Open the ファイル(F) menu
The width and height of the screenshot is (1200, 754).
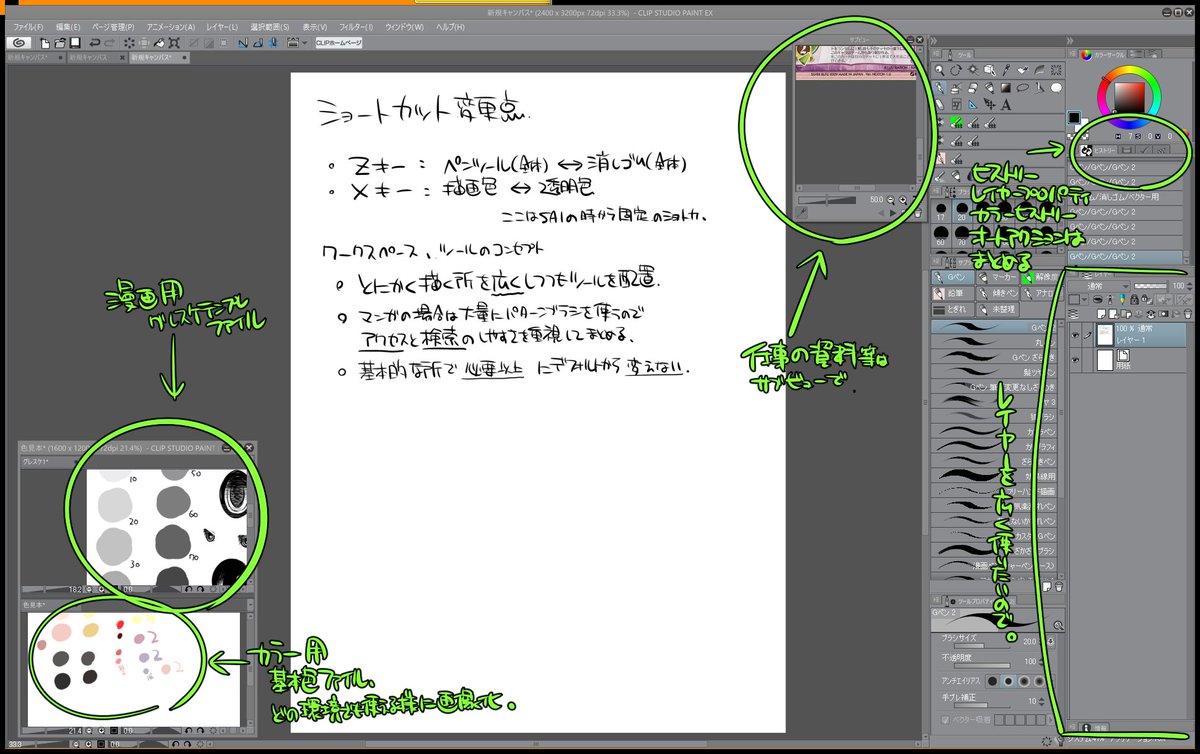tap(28, 25)
